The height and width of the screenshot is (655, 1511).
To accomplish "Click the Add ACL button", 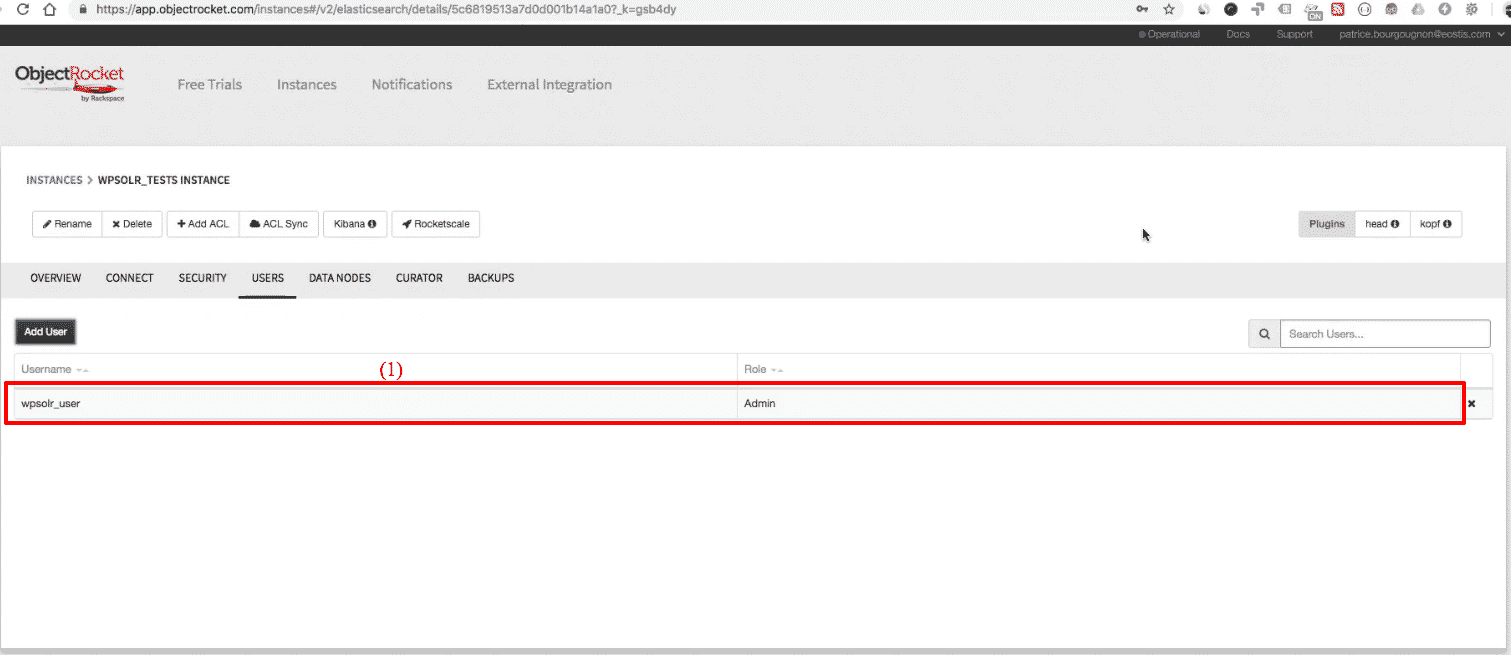I will (203, 224).
